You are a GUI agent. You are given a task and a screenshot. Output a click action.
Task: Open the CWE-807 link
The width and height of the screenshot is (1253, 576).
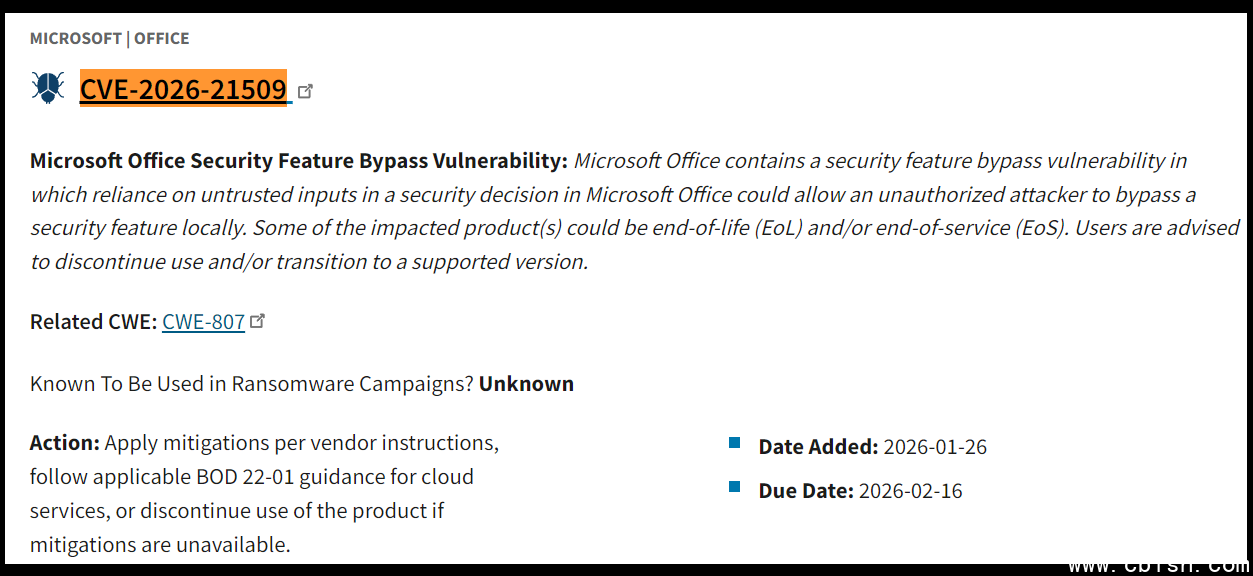(x=203, y=322)
